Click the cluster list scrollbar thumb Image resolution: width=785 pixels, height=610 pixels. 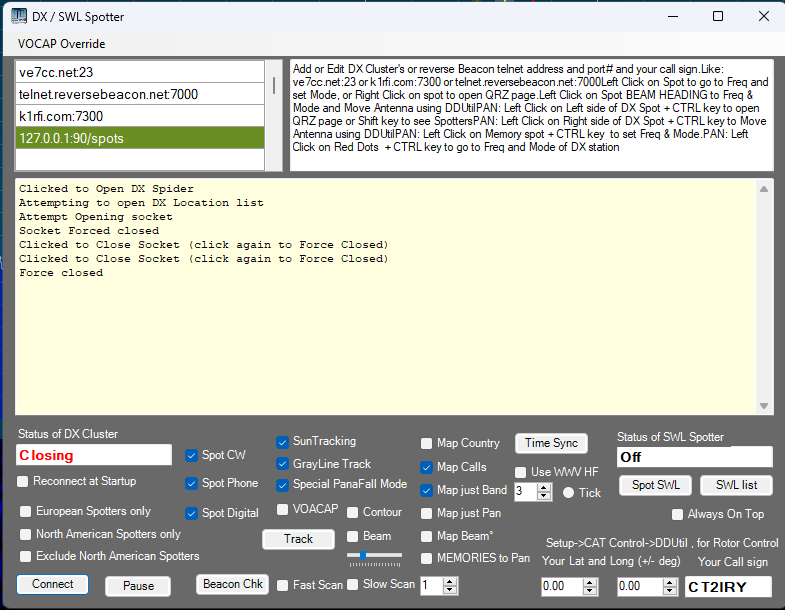pyautogui.click(x=274, y=85)
